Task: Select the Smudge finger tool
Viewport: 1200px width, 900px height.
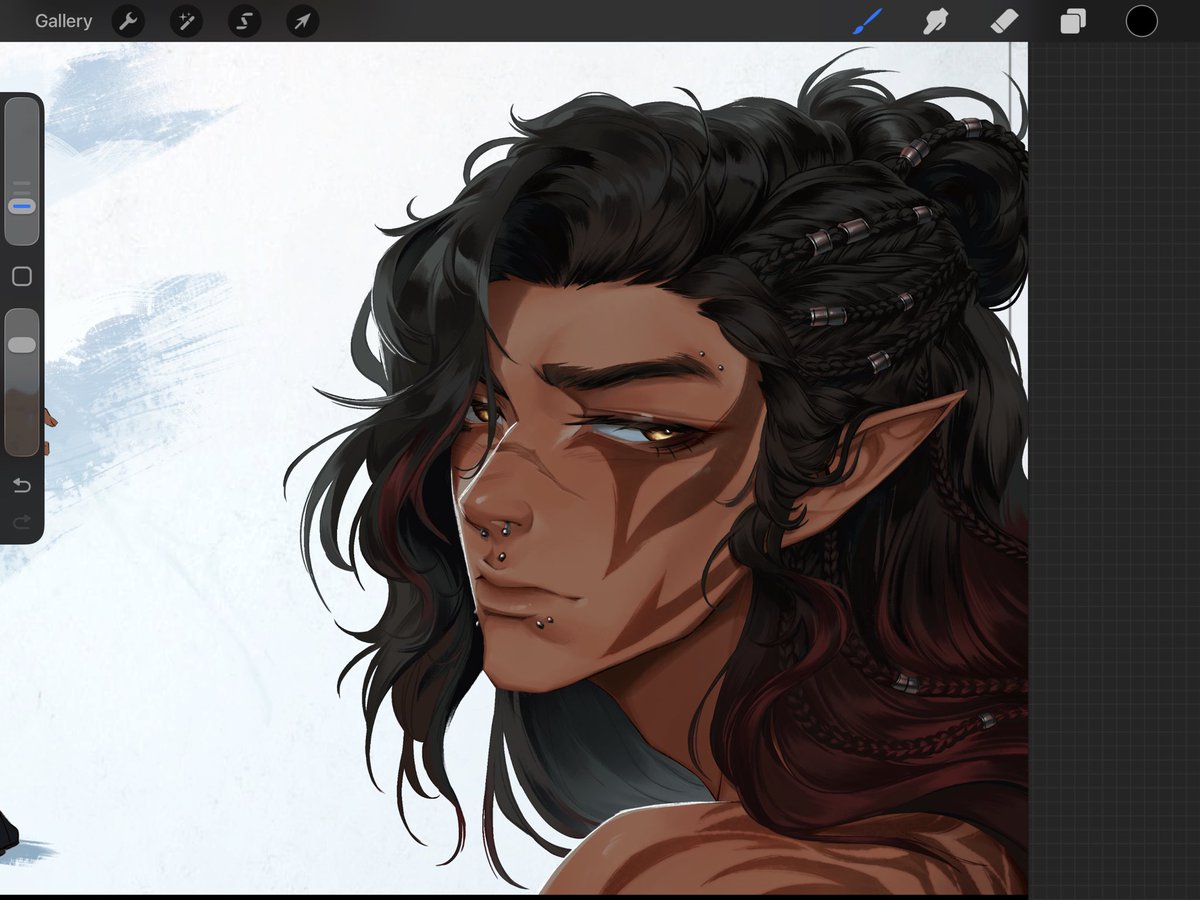Action: click(935, 21)
